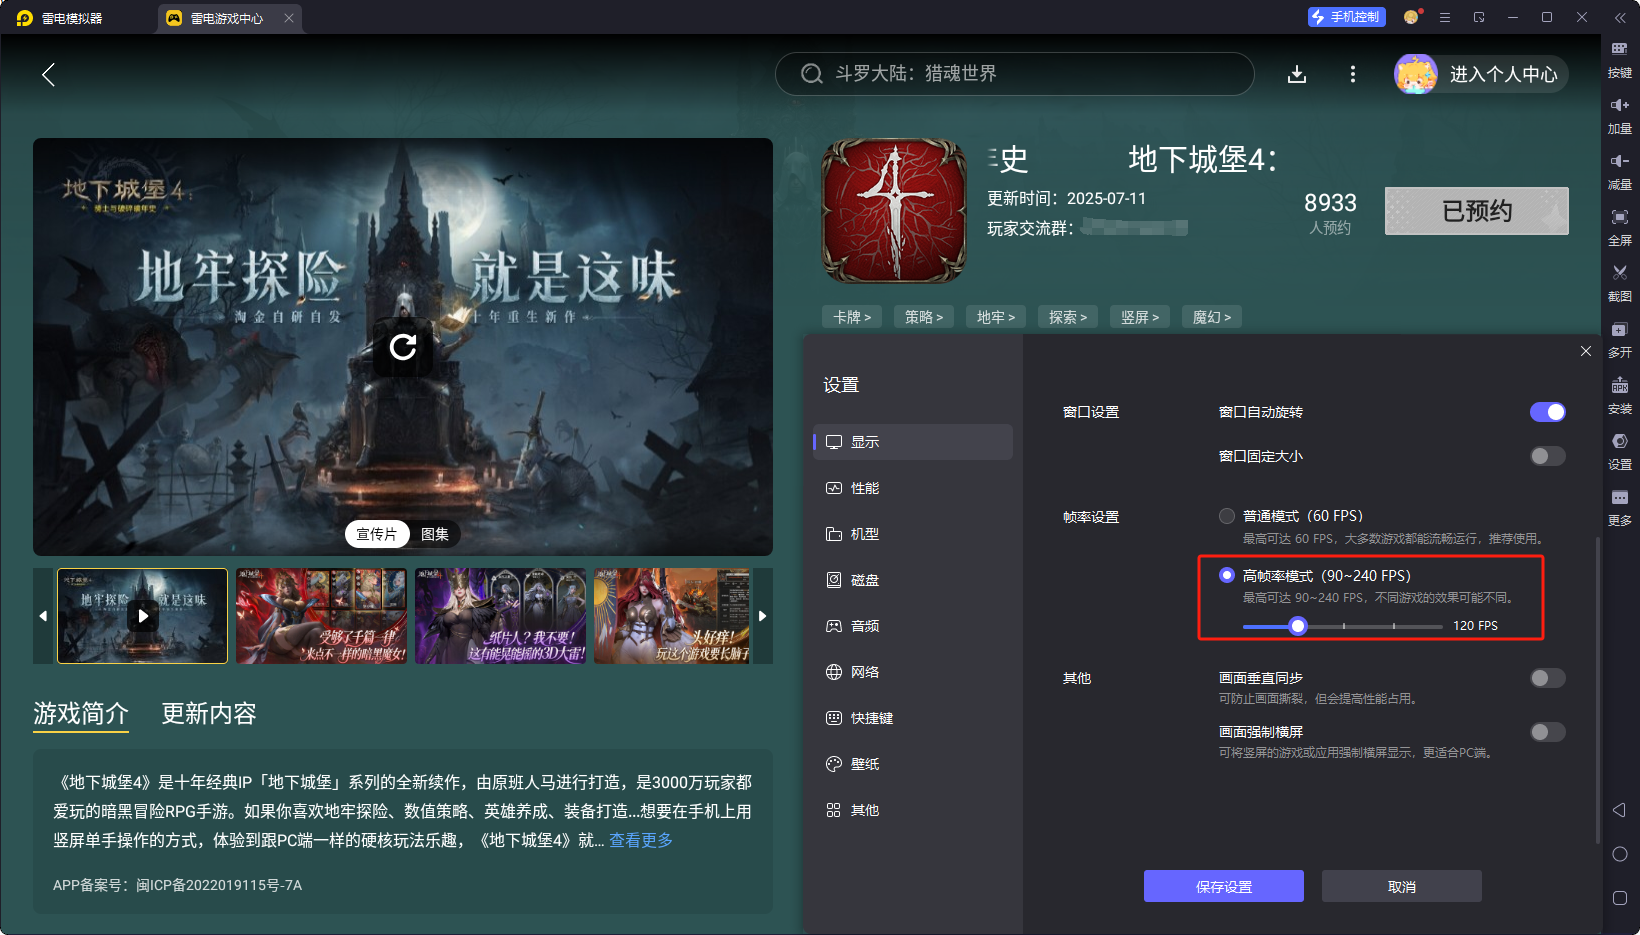This screenshot has height=935, width=1640.
Task: Click the 查看更多 link
Action: click(x=641, y=840)
